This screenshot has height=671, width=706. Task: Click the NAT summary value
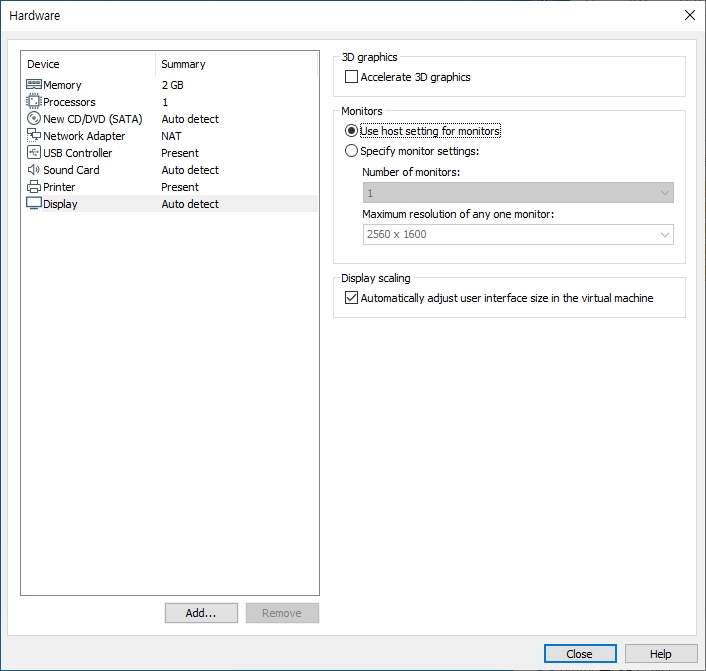[172, 136]
